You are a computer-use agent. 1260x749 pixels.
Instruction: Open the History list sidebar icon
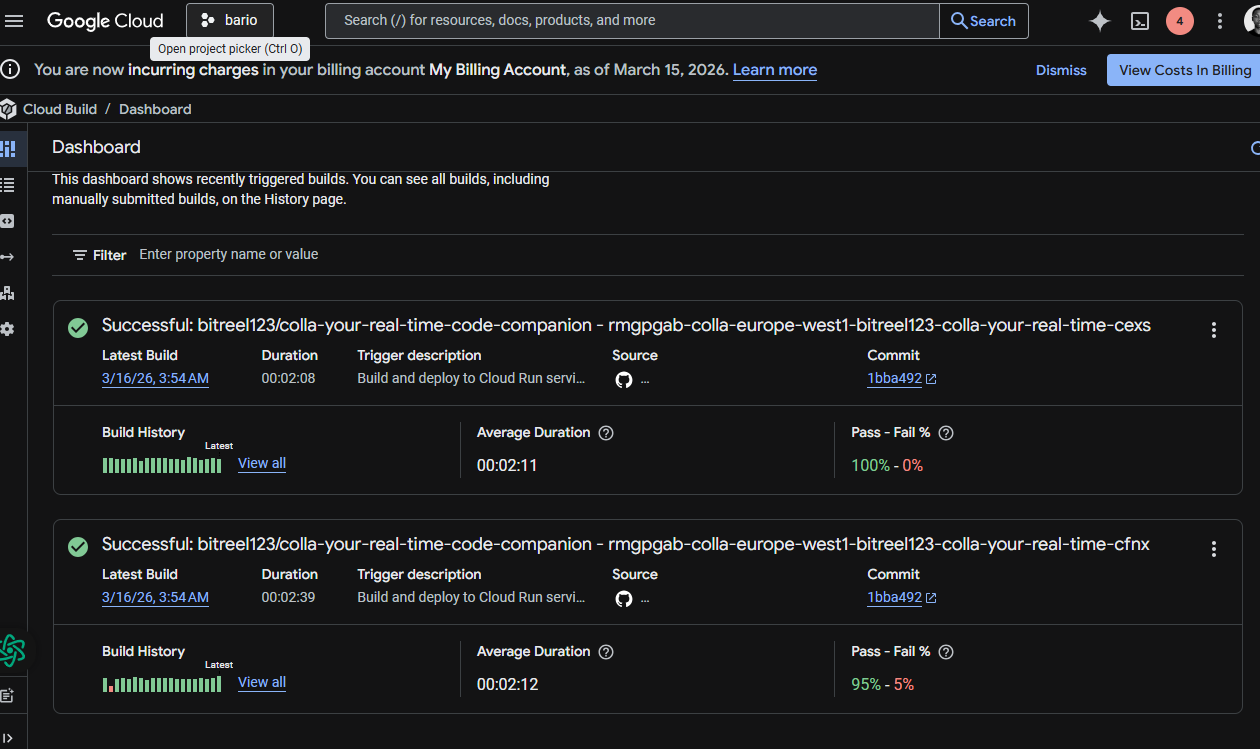[8, 185]
